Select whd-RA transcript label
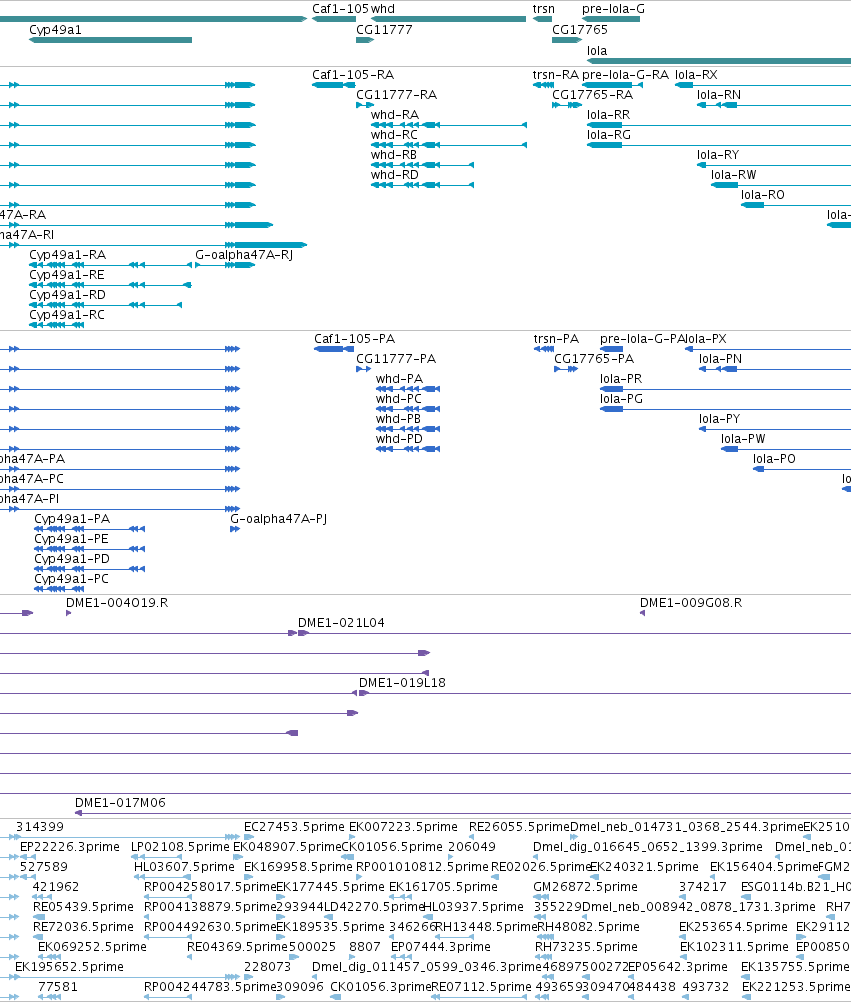This screenshot has height=1002, width=851. pyautogui.click(x=395, y=115)
